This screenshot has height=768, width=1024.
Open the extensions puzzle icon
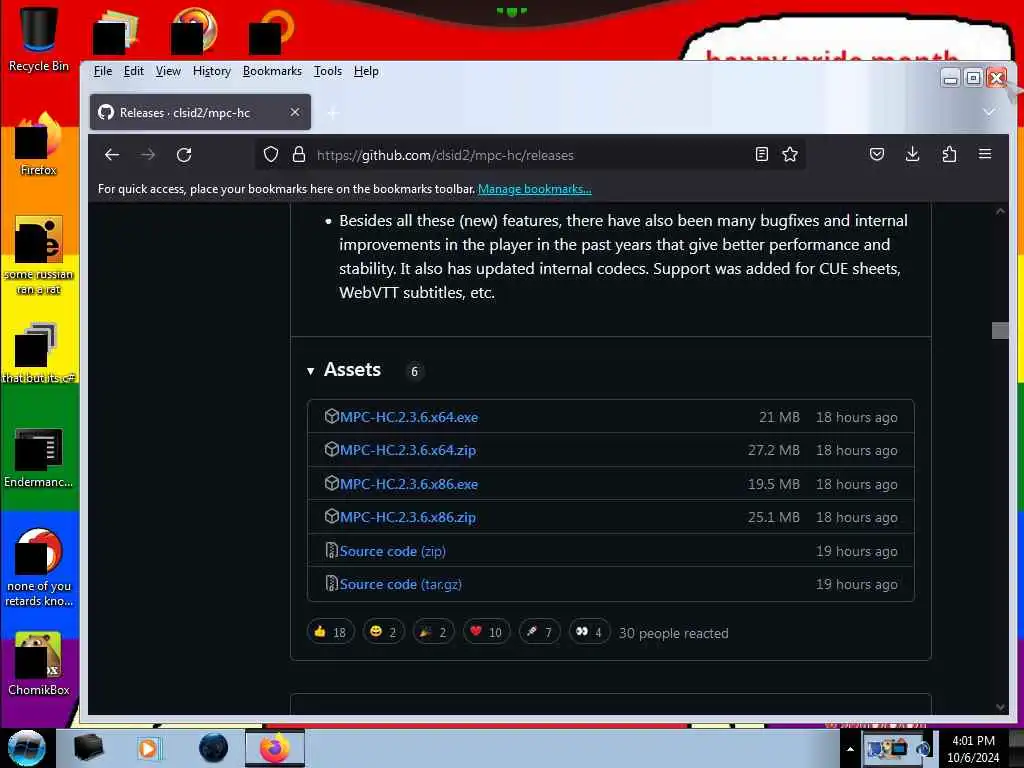(949, 154)
